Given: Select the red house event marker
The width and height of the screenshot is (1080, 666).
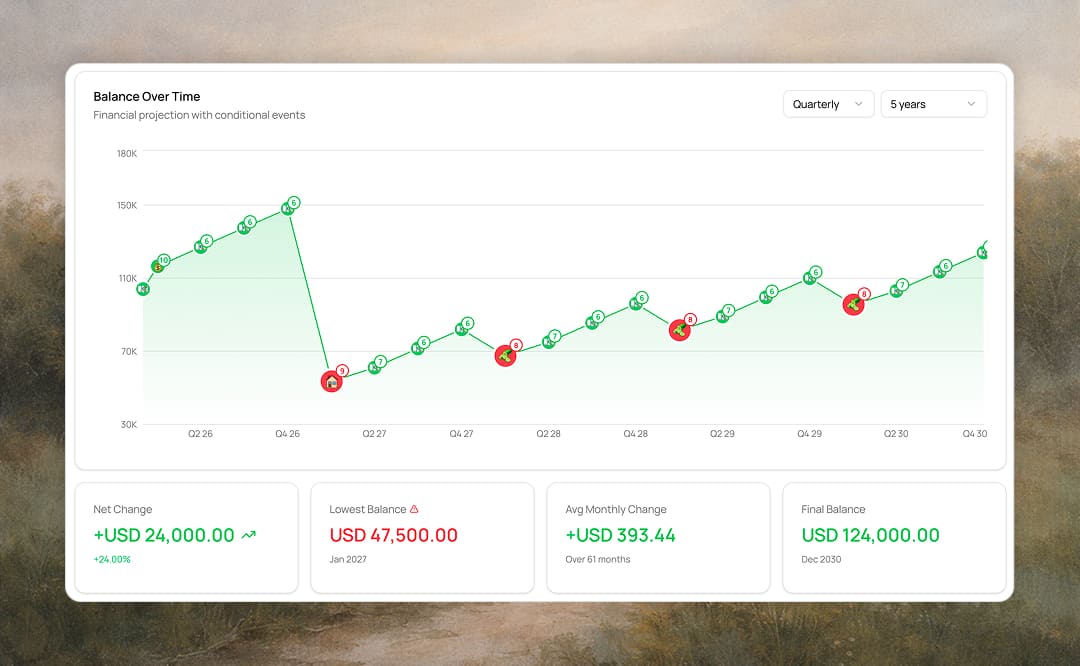Looking at the screenshot, I should [x=331, y=381].
